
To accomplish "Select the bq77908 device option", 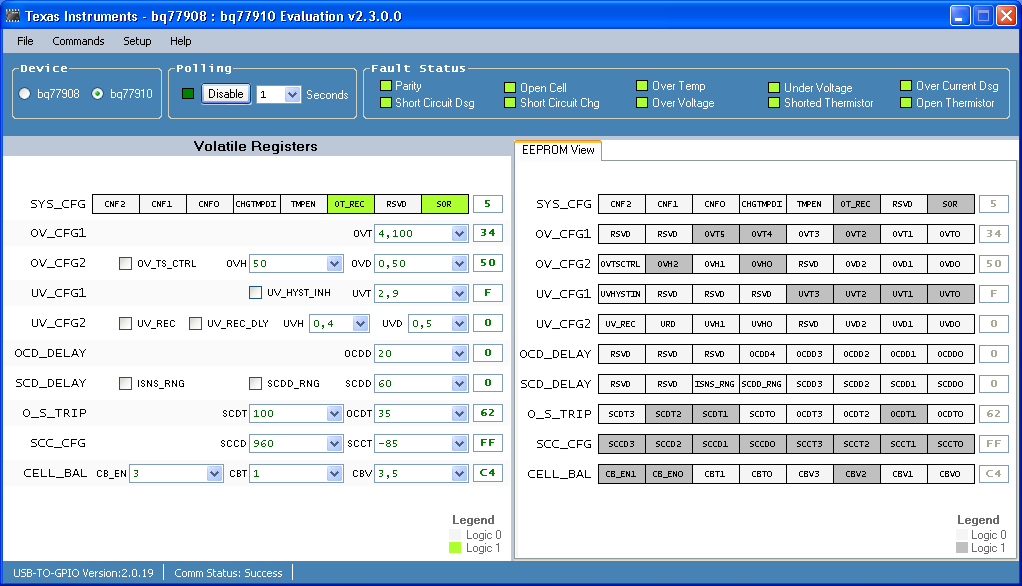I will click(x=25, y=94).
